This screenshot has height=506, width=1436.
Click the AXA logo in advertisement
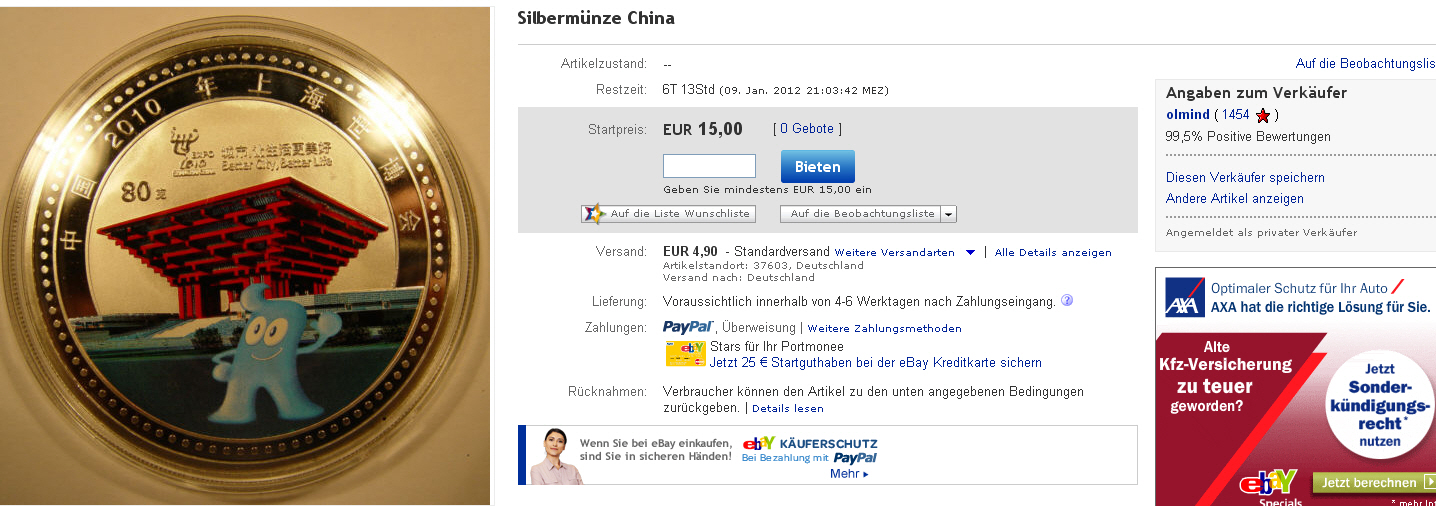coord(1184,297)
